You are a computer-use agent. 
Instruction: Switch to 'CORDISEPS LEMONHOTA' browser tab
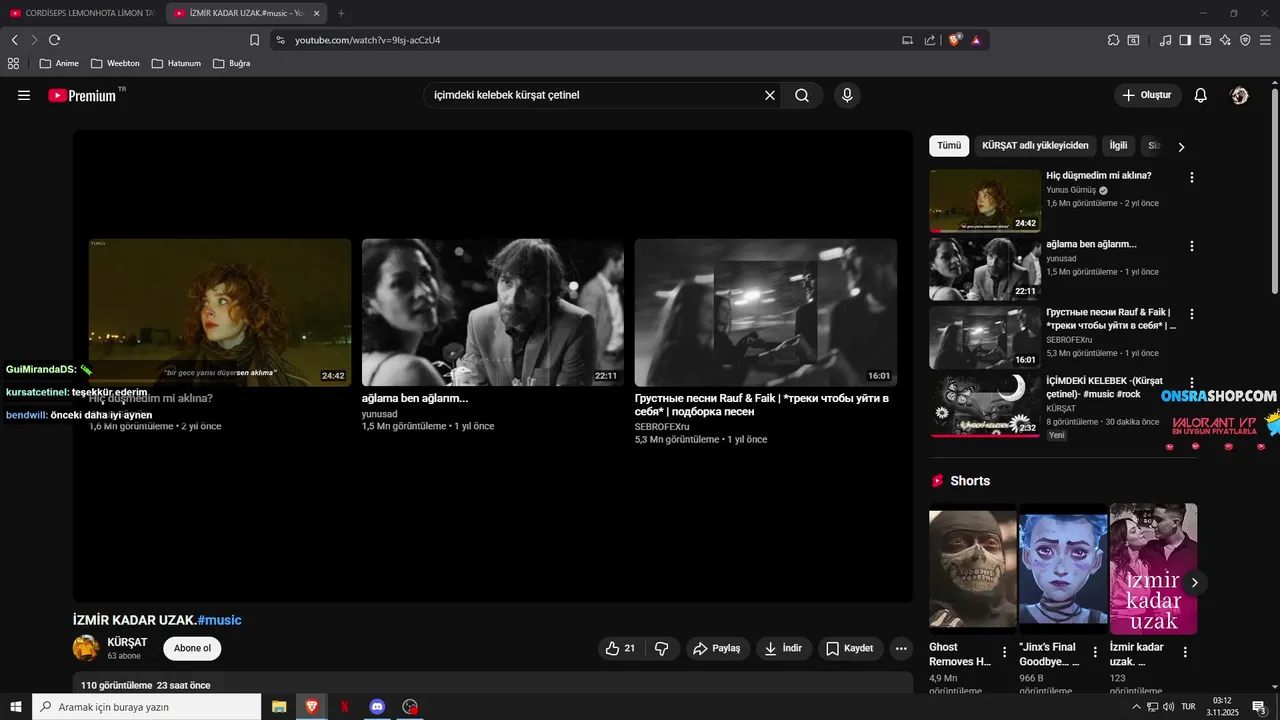(82, 13)
